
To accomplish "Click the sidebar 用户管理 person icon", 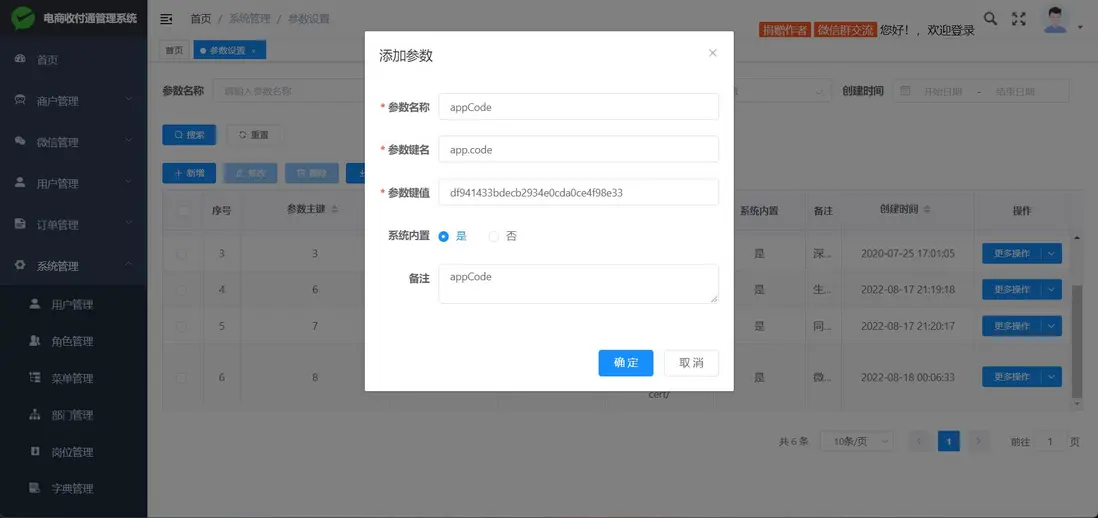I will tap(20, 183).
